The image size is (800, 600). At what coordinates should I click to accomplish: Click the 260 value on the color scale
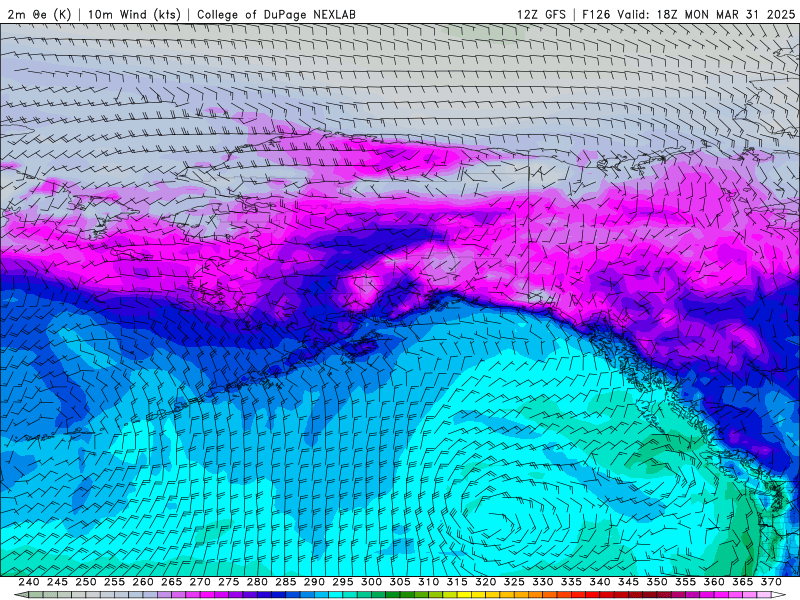(143, 582)
